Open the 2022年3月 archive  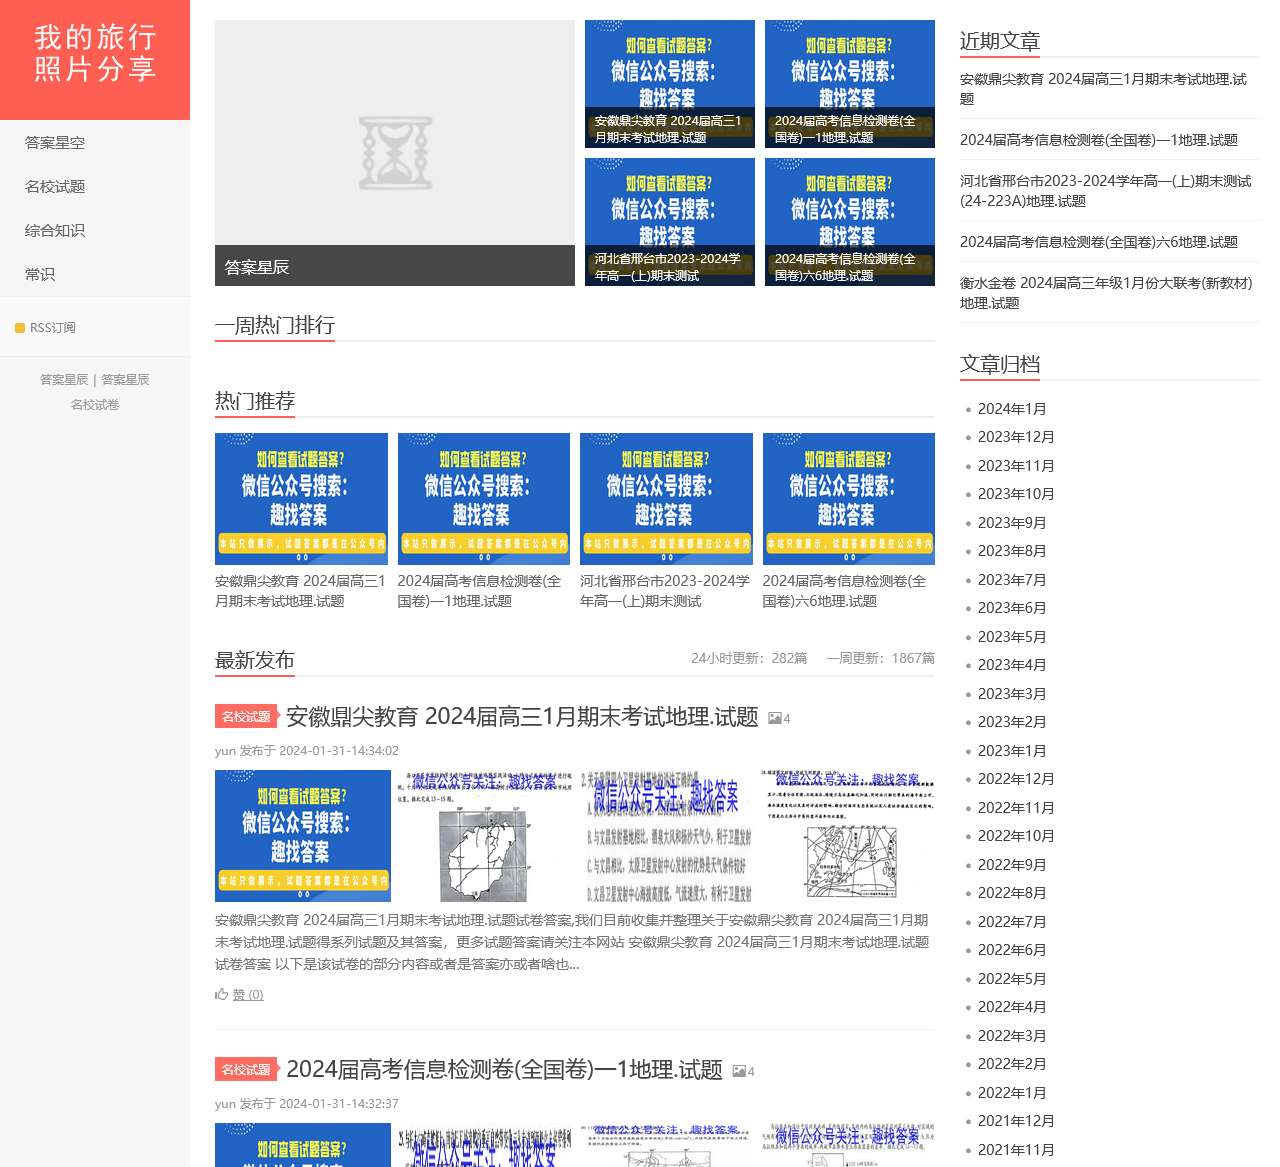(1012, 1036)
